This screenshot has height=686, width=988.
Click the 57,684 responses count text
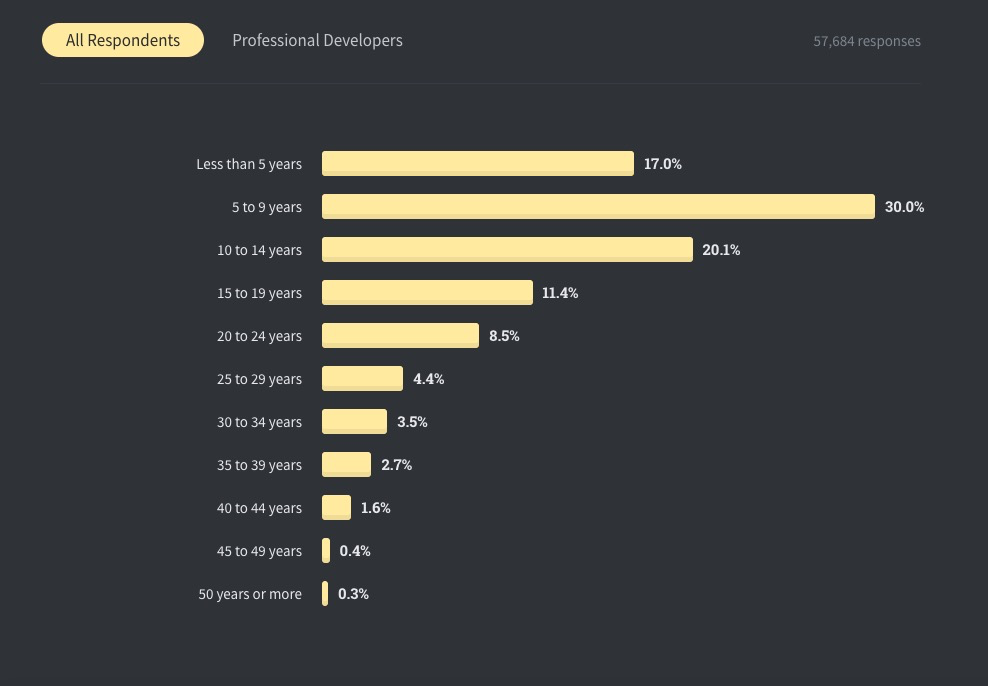click(867, 41)
